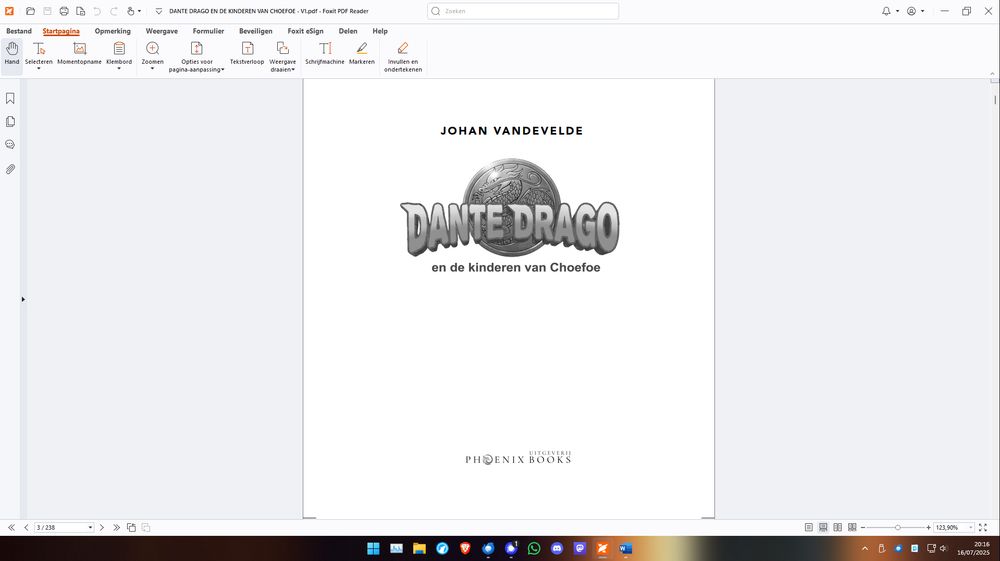Open Brave browser from taskbar
Image resolution: width=1000 pixels, height=561 pixels.
(x=465, y=548)
